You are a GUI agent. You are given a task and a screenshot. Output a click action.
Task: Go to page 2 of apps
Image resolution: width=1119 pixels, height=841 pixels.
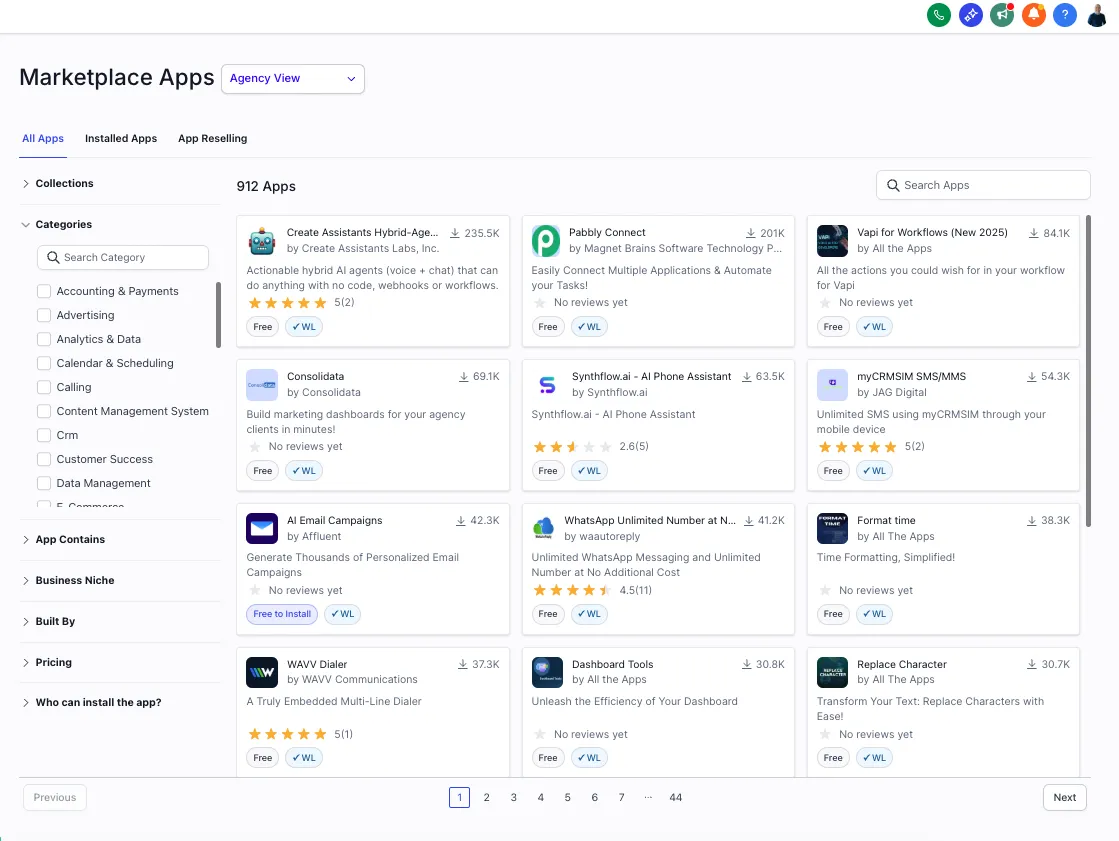click(x=487, y=797)
